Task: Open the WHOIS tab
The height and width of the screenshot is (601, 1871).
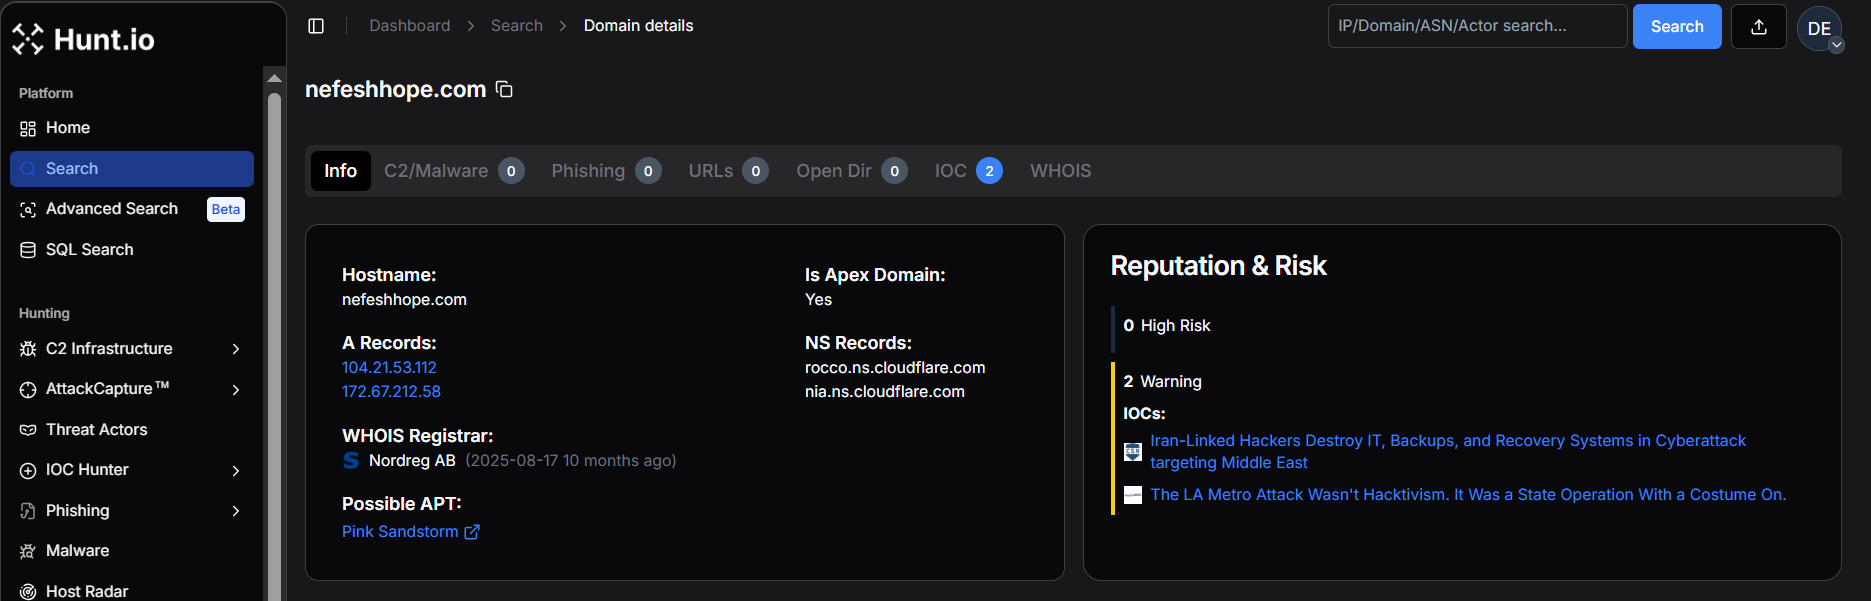Action: (x=1061, y=171)
